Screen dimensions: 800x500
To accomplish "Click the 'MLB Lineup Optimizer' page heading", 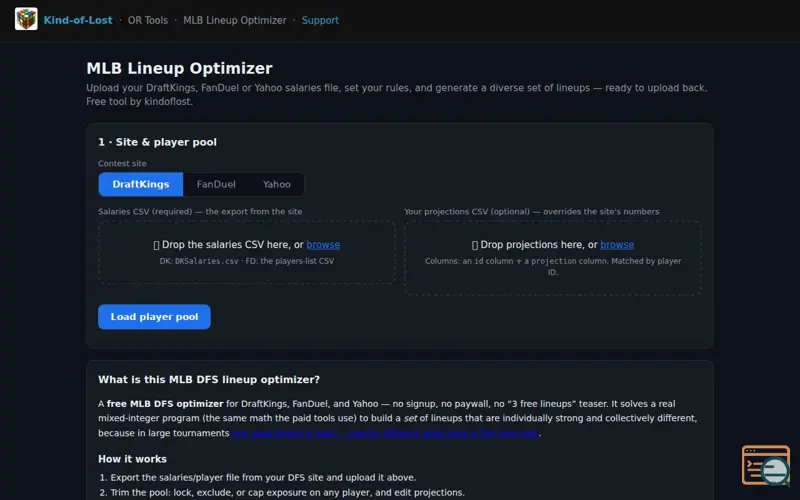I will tap(179, 68).
